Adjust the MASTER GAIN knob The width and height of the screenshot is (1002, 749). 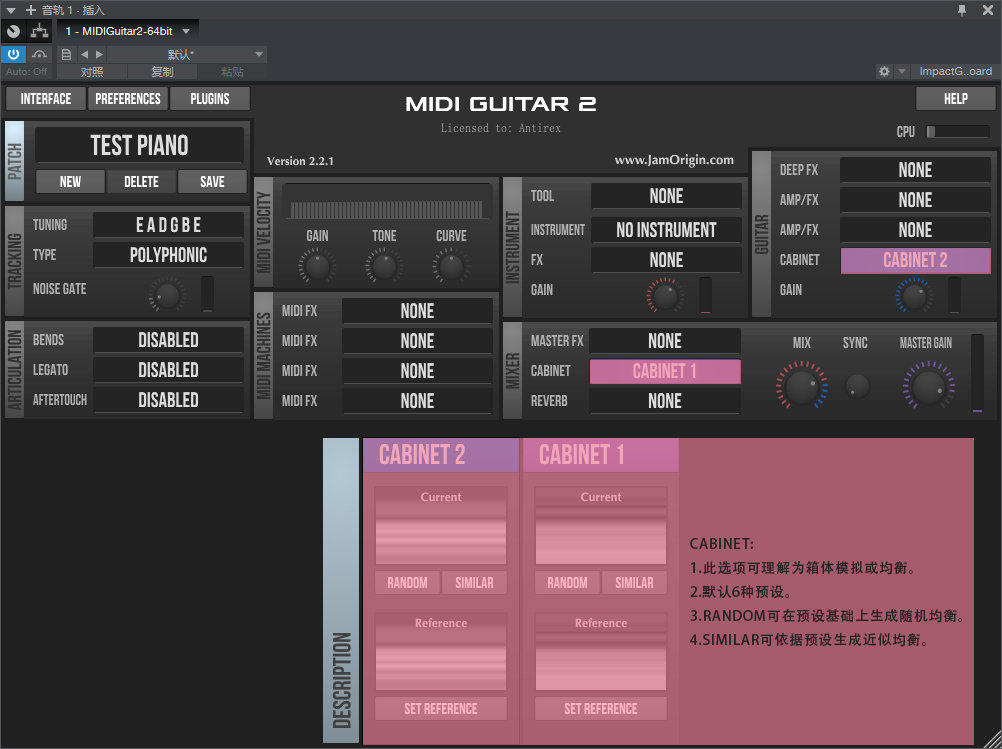click(x=929, y=385)
